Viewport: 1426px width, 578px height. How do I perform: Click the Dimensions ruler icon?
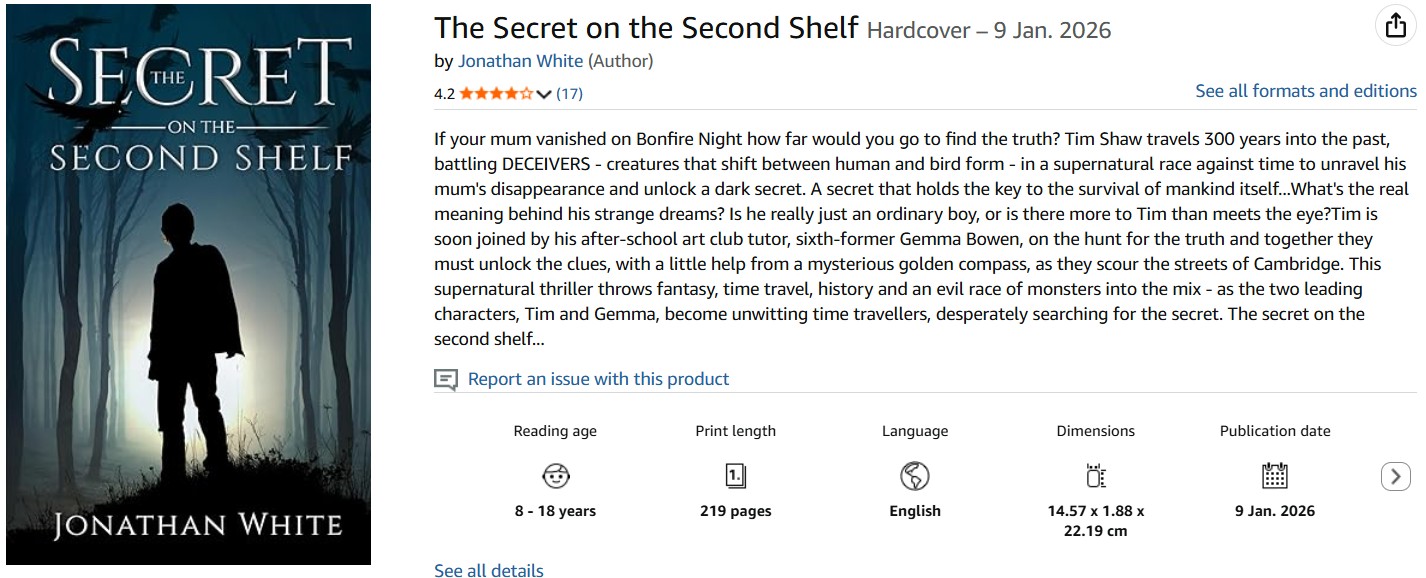click(1096, 476)
